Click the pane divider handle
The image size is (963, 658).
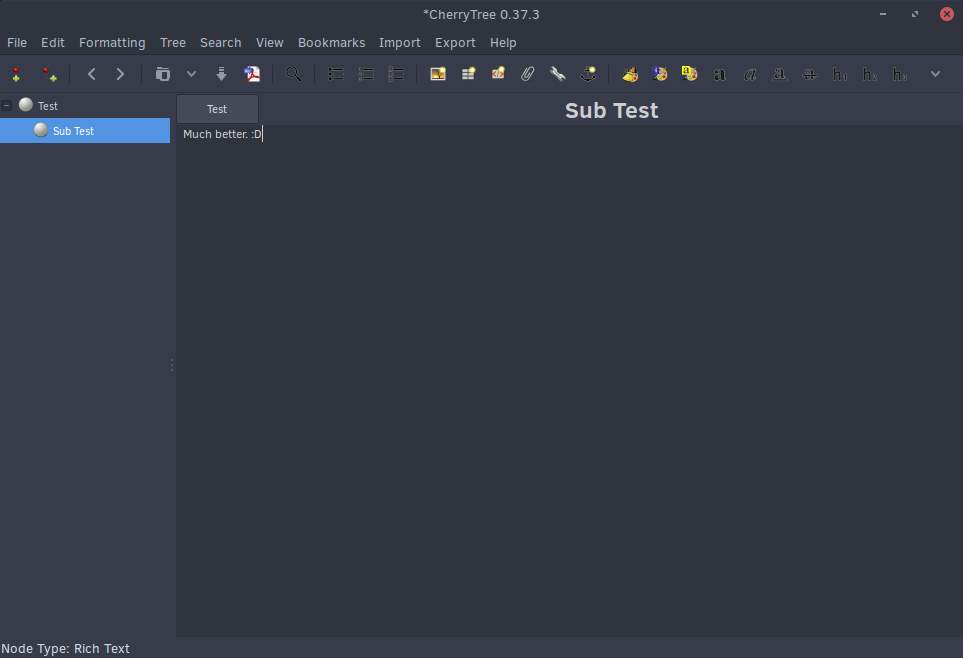(172, 365)
